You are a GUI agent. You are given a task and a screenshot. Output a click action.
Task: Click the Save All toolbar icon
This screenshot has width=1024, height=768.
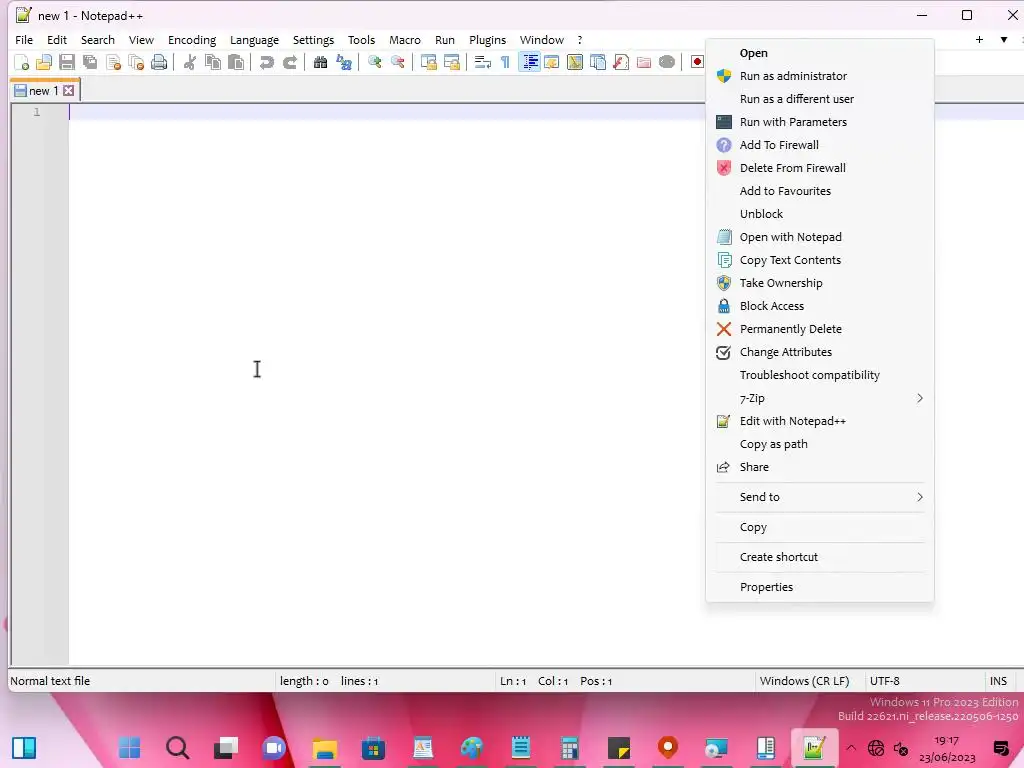90,63
